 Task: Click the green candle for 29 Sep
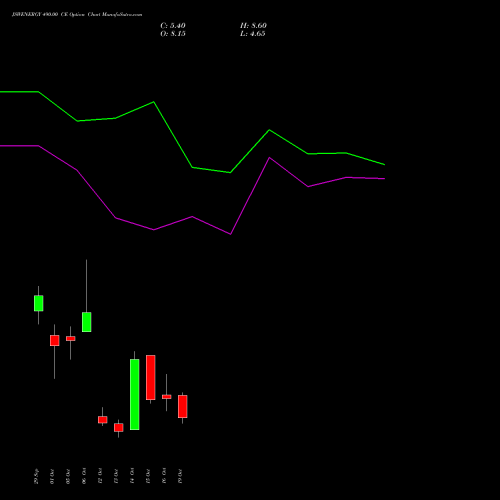(38, 303)
